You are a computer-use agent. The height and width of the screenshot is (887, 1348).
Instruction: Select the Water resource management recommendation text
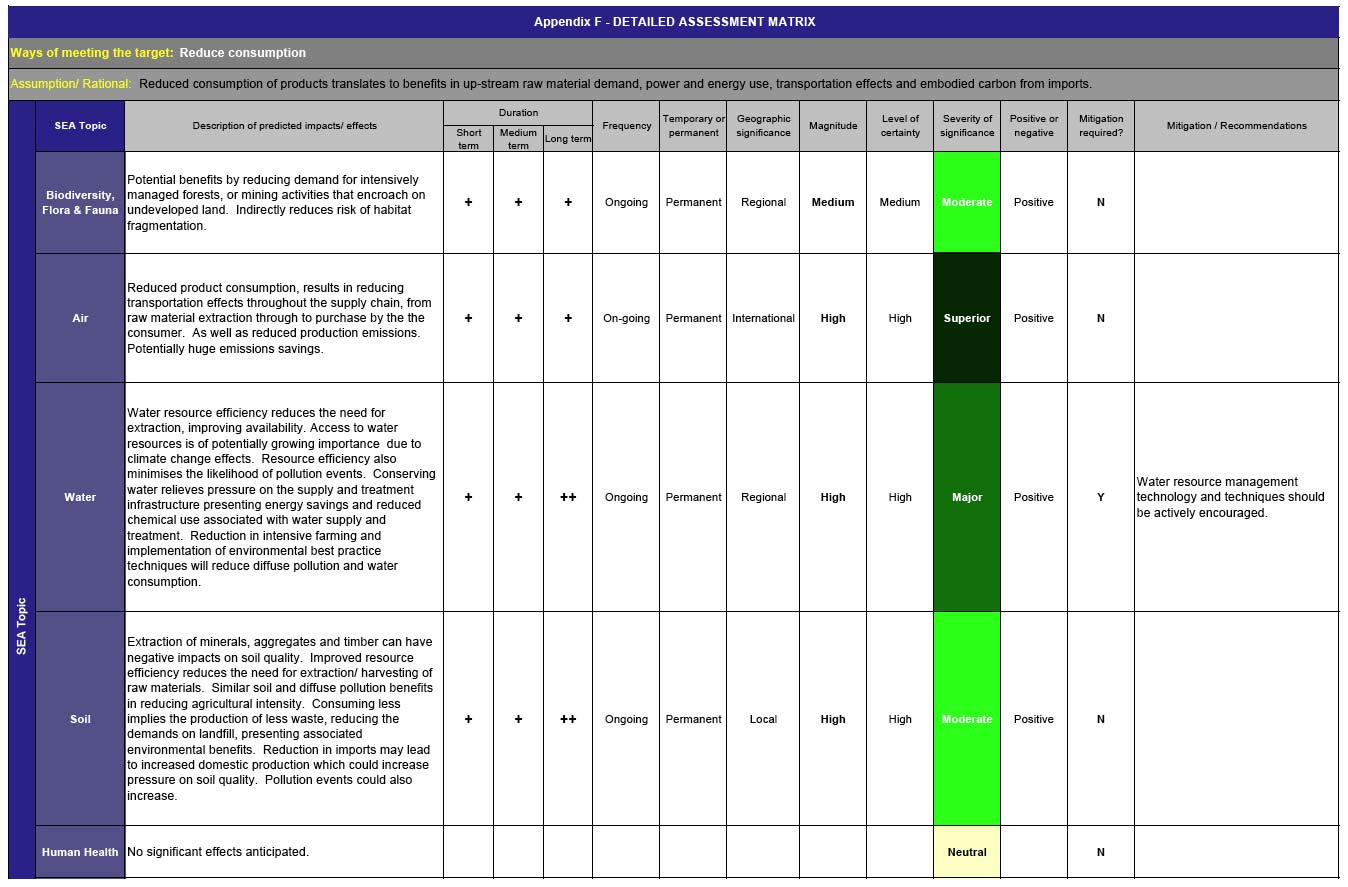[x=1231, y=497]
